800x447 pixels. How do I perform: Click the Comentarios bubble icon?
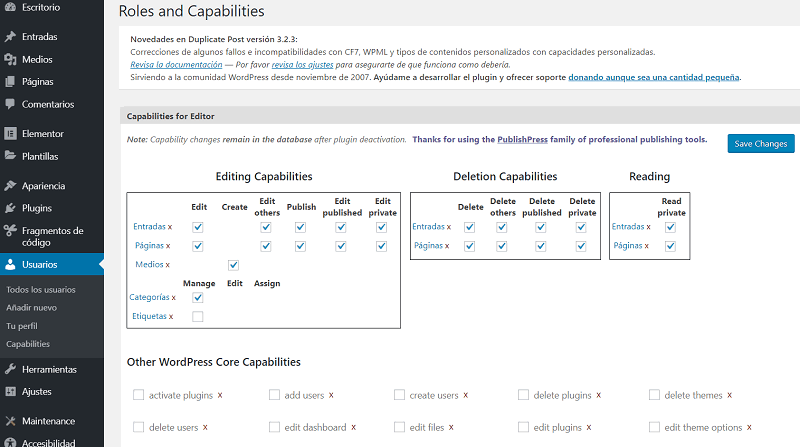pos(10,104)
